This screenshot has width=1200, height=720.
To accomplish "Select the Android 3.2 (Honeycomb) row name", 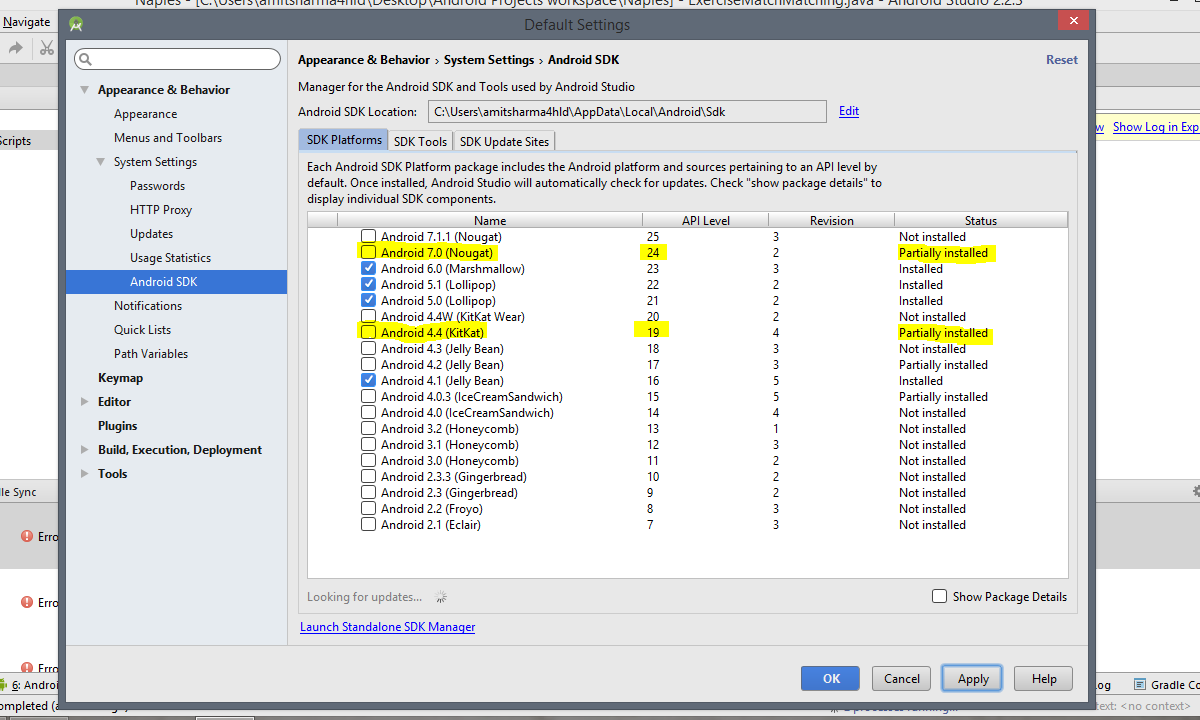I will tap(450, 429).
